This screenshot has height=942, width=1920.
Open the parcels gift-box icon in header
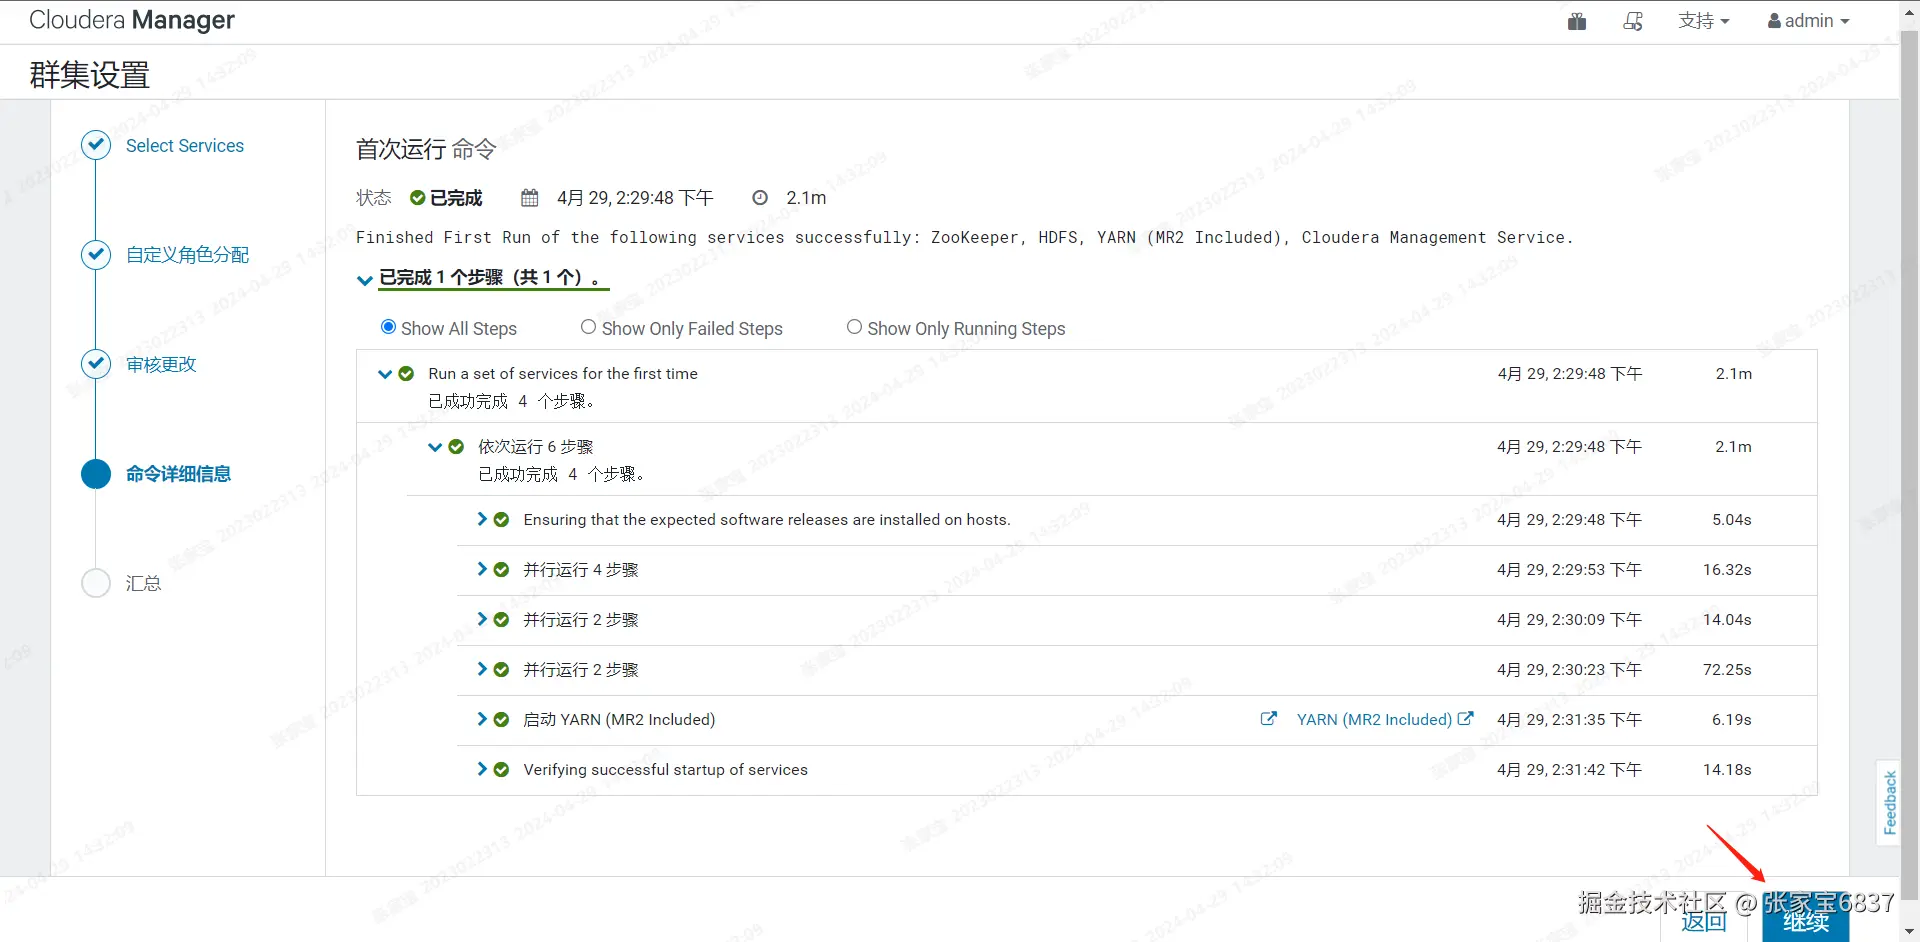1577,21
